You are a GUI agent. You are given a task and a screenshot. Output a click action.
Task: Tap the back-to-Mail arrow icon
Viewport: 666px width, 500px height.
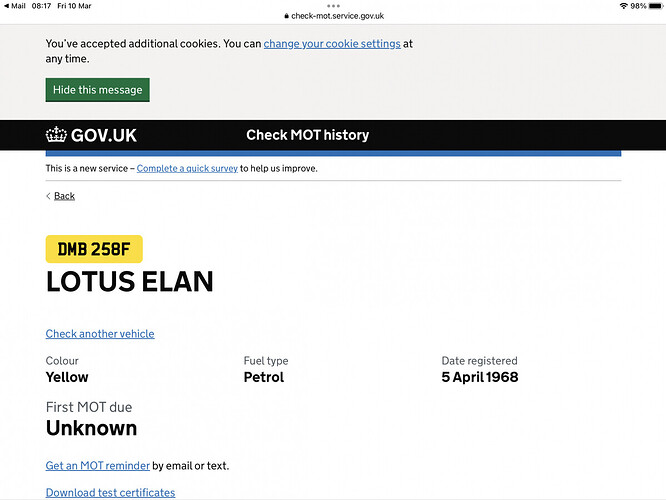click(6, 6)
